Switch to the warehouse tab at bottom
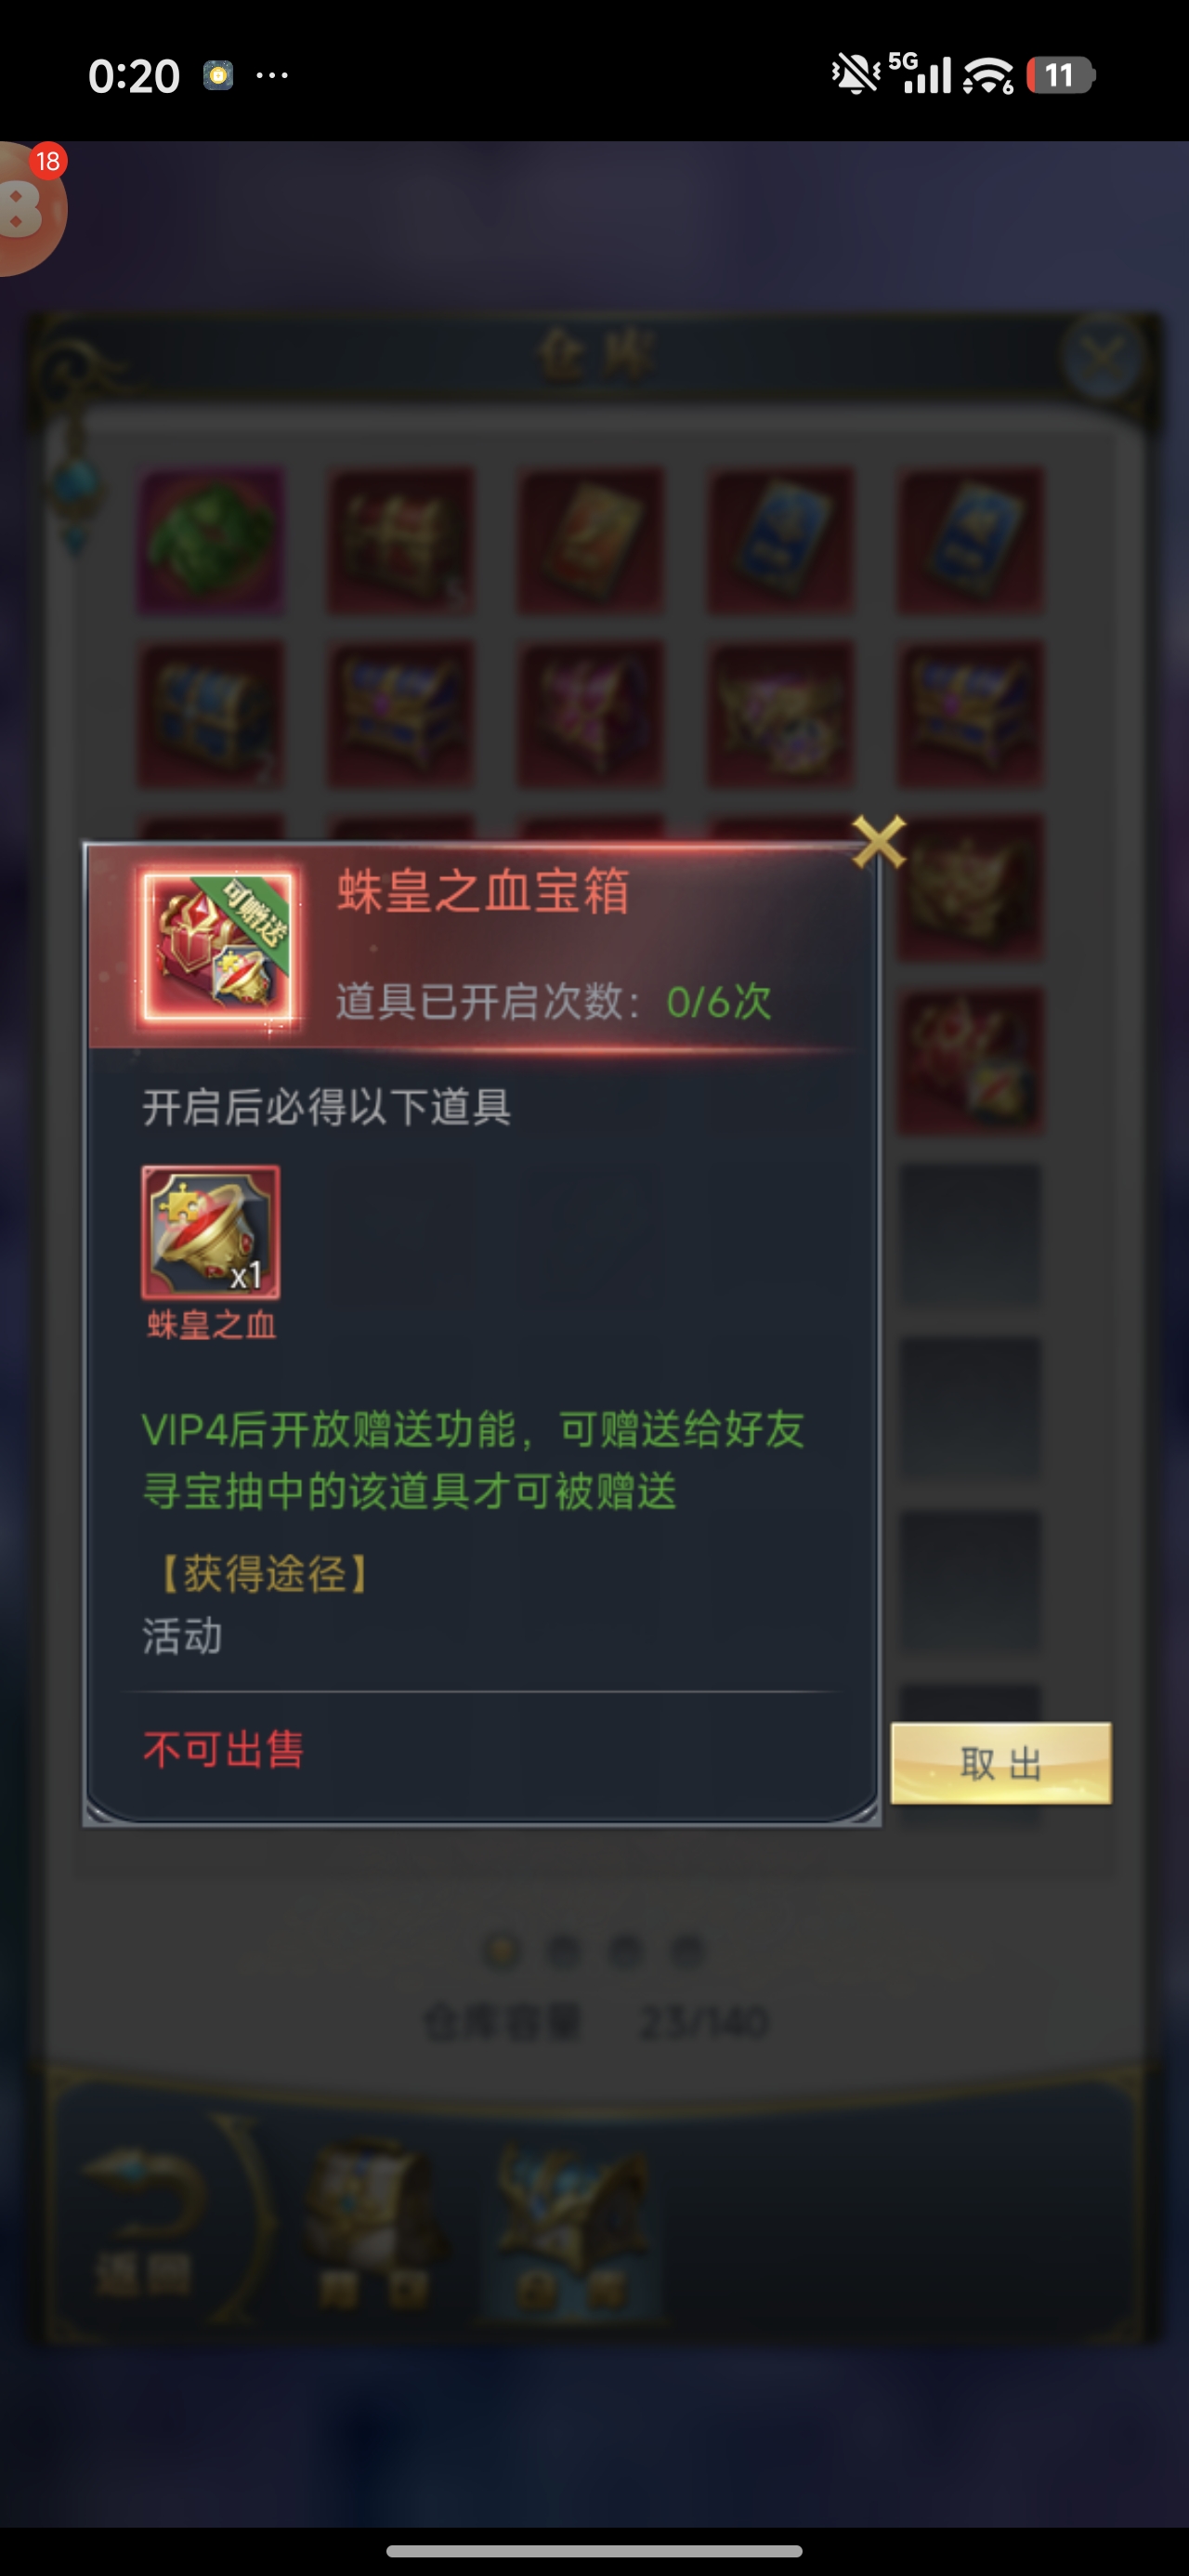This screenshot has width=1189, height=2576. [571, 2222]
